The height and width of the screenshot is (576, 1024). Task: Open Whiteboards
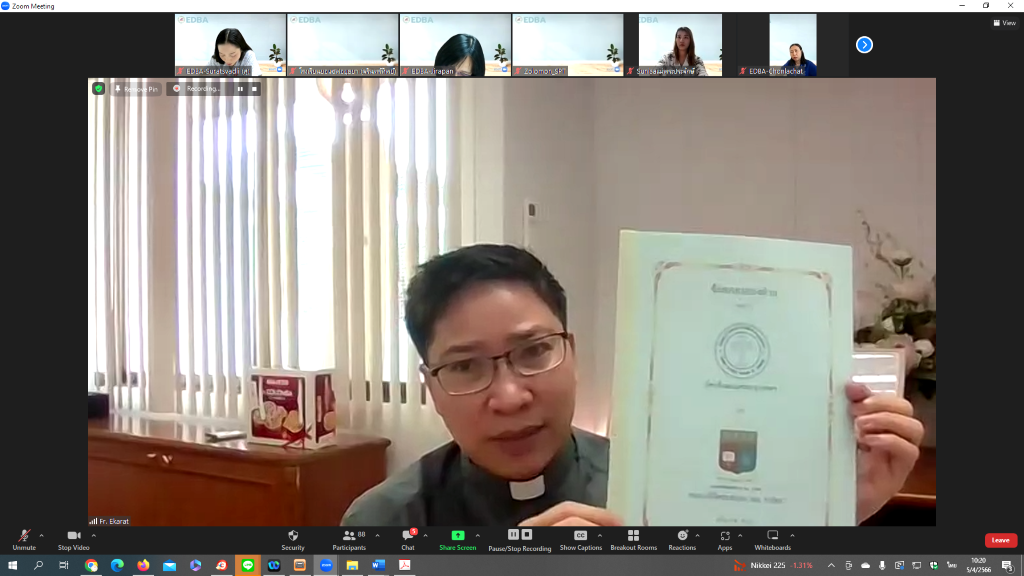[x=773, y=539]
